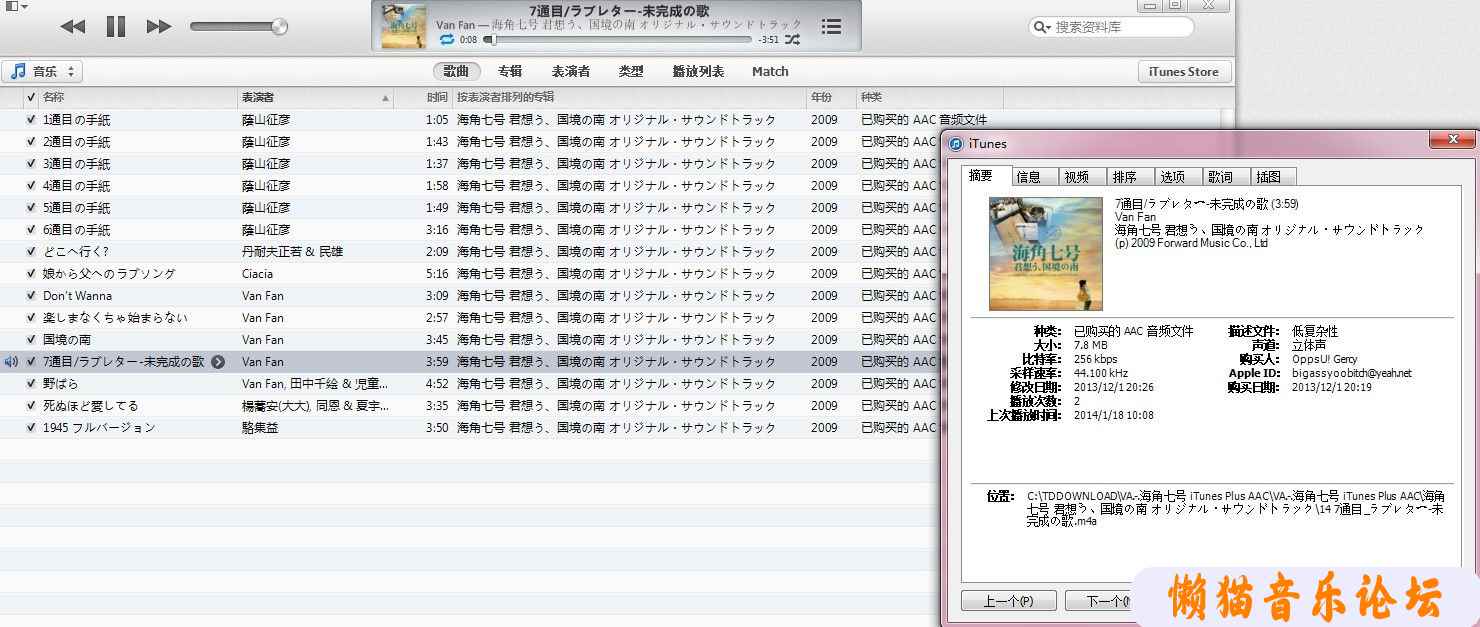1480x627 pixels.
Task: Sort by the 年份 column header
Action: point(832,97)
